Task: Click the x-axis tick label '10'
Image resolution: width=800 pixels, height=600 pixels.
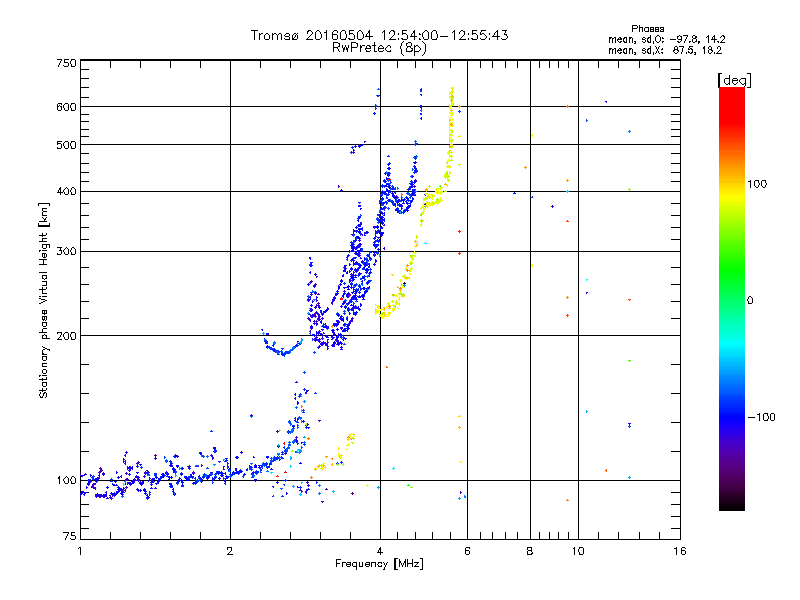Action: click(578, 551)
